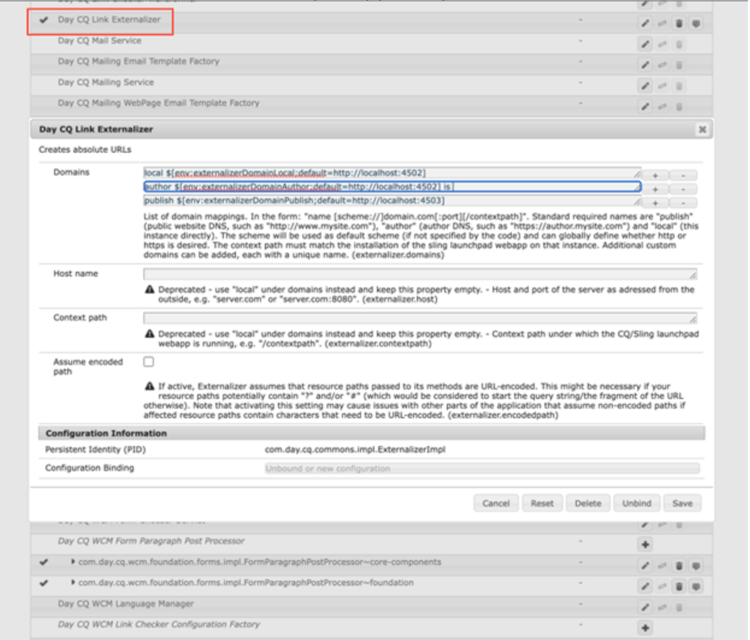
Task: Edit Day CQ WCM Language Manager
Action: (x=645, y=607)
